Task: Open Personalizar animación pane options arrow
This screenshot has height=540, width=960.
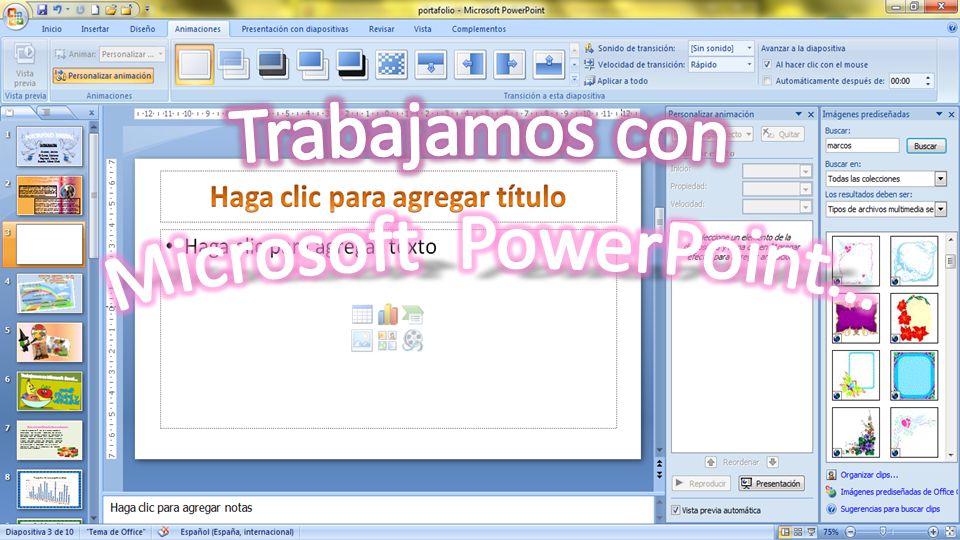Action: coord(798,114)
